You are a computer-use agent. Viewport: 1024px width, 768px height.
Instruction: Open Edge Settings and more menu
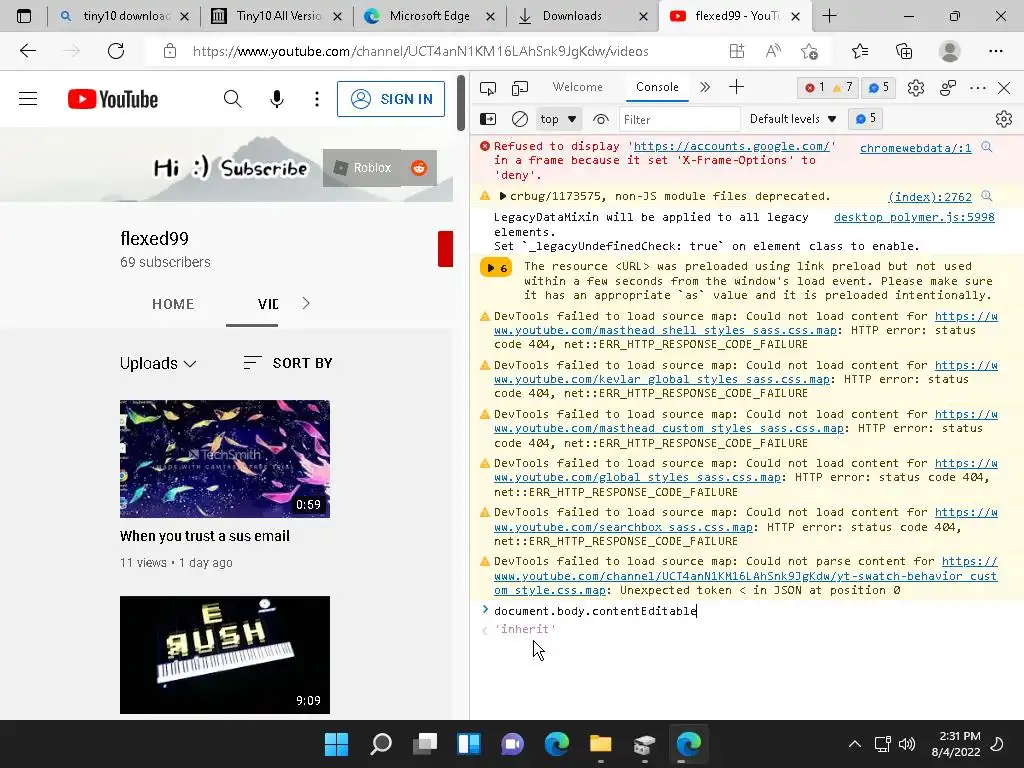coord(995,51)
